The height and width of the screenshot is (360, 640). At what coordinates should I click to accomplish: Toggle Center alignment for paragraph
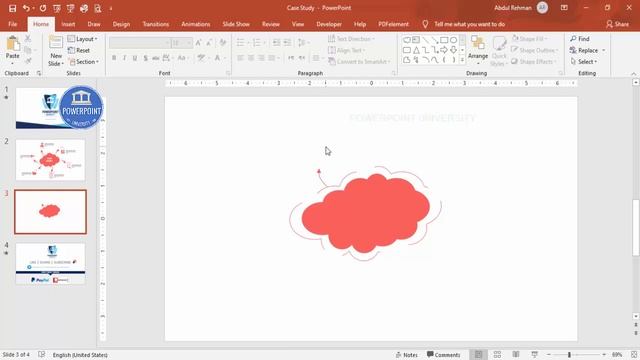(x=251, y=58)
